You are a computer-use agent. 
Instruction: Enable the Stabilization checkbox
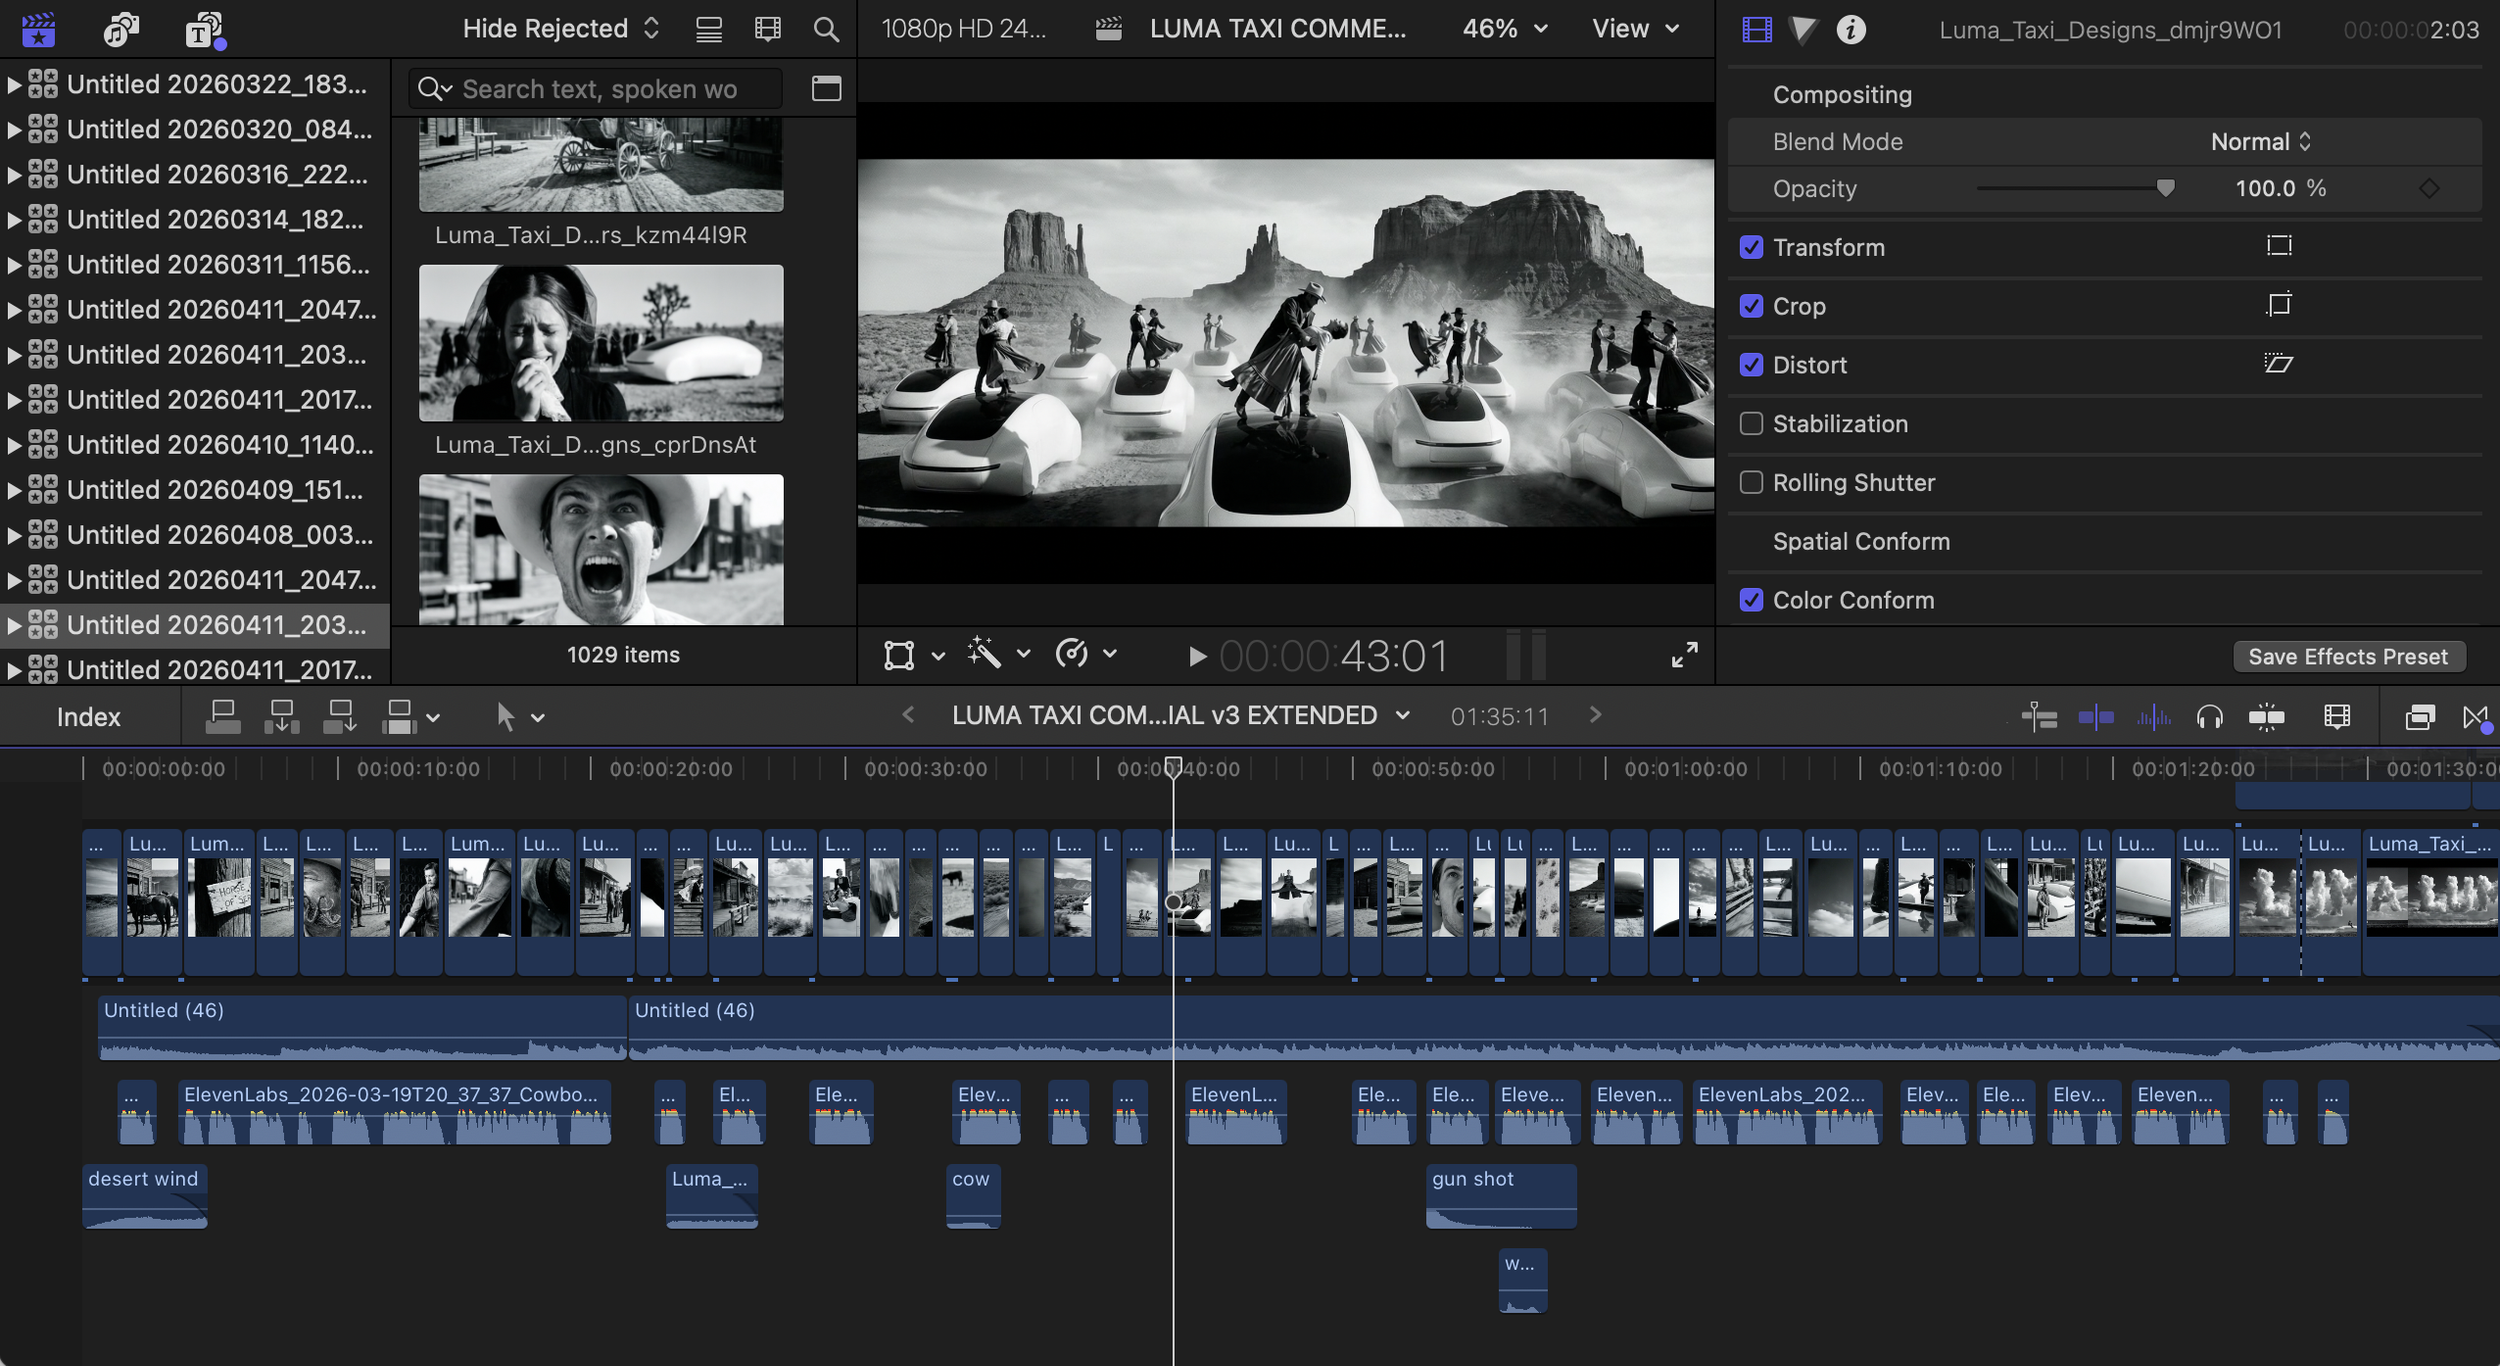[x=1751, y=423]
